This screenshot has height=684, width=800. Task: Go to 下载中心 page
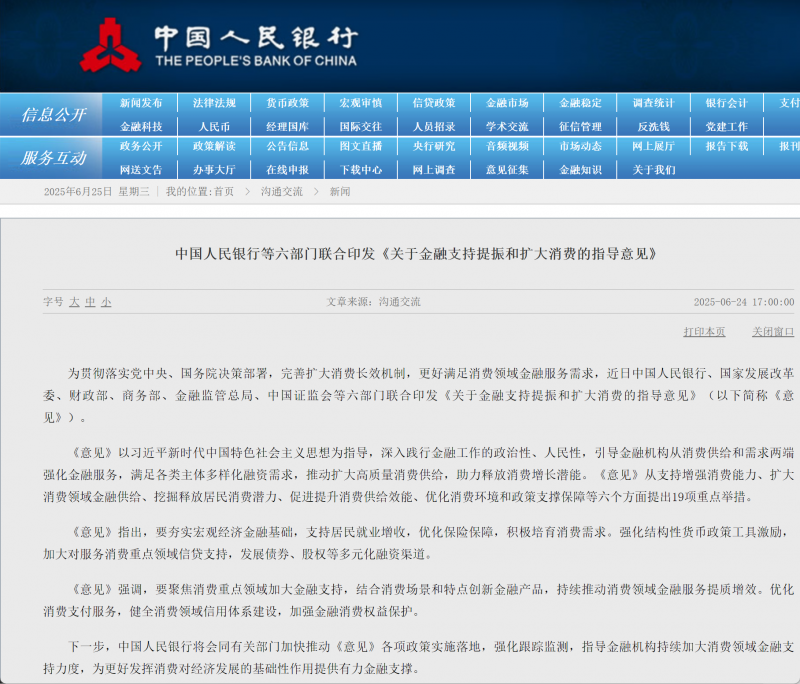pos(361,170)
